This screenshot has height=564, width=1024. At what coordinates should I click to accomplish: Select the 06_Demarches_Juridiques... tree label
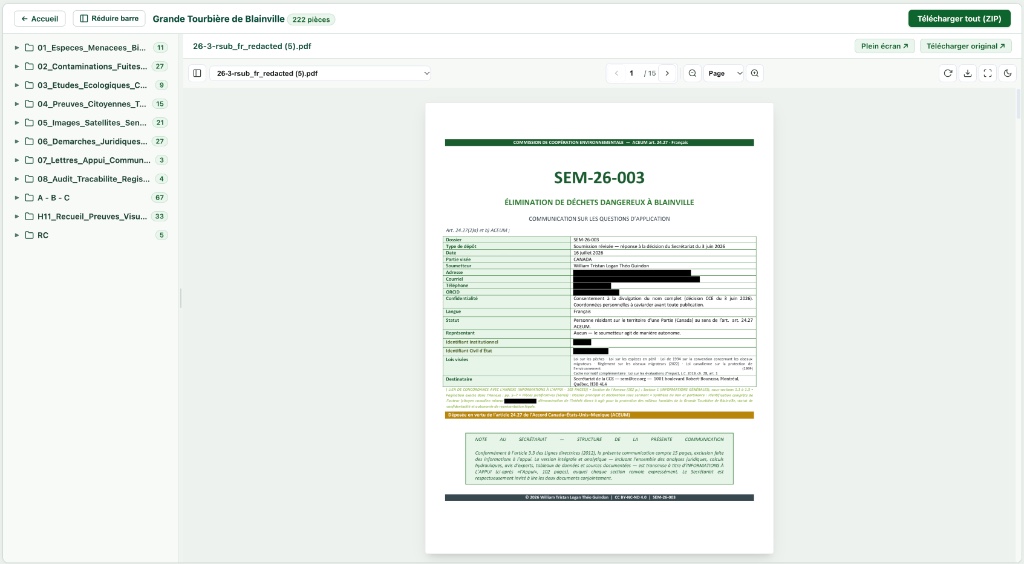point(92,141)
